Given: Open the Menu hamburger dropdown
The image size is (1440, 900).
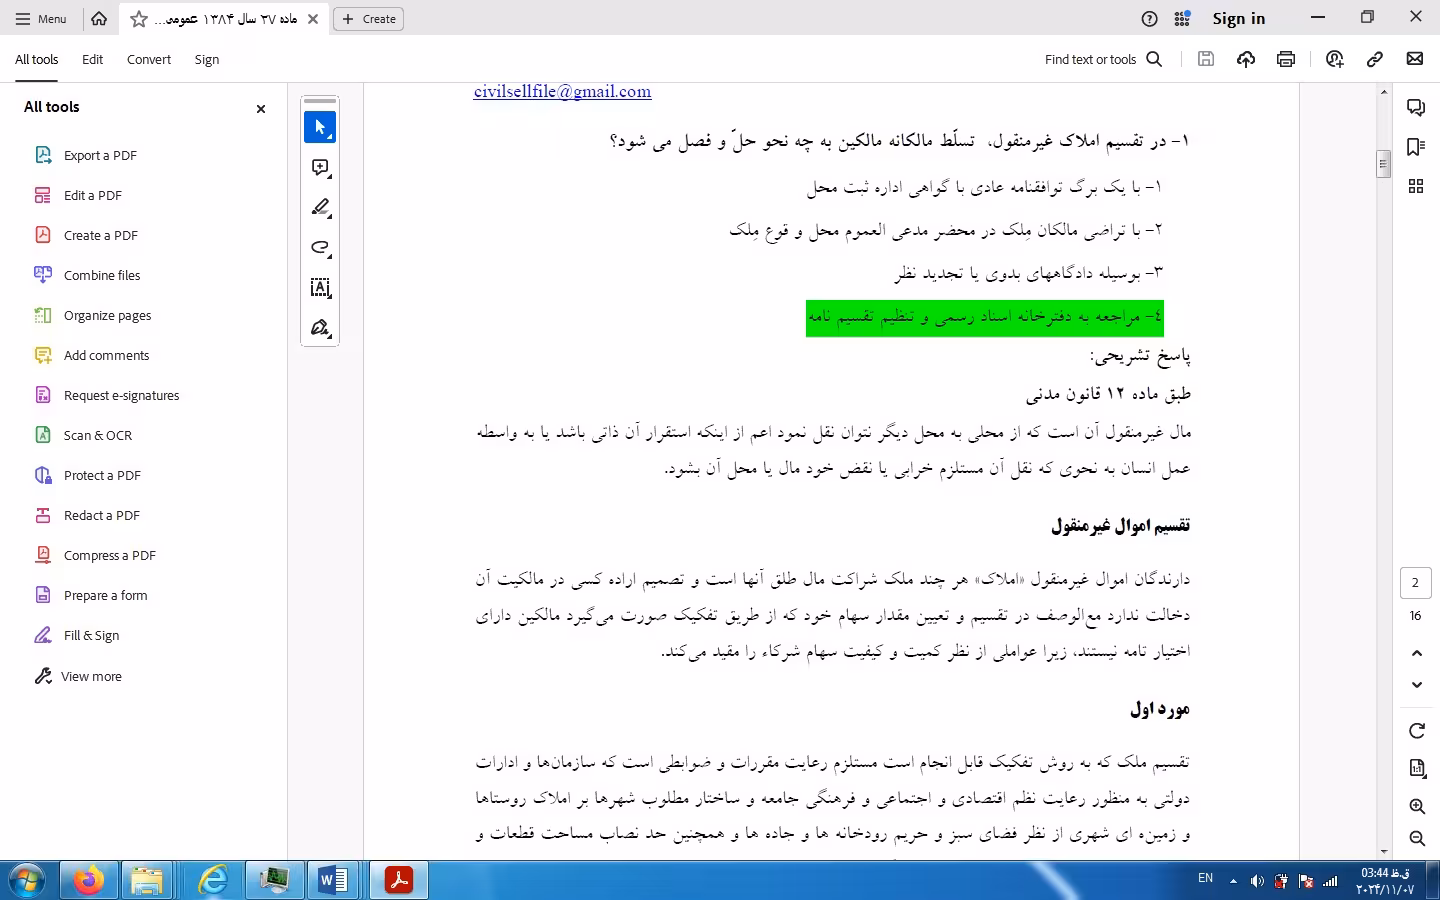Looking at the screenshot, I should [41, 19].
